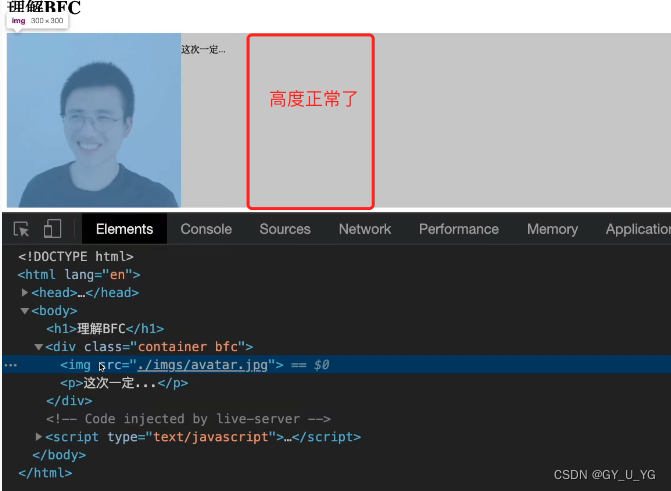This screenshot has width=671, height=491.
Task: Open the ./imgs/avatar.jpg source link
Action: (202, 365)
